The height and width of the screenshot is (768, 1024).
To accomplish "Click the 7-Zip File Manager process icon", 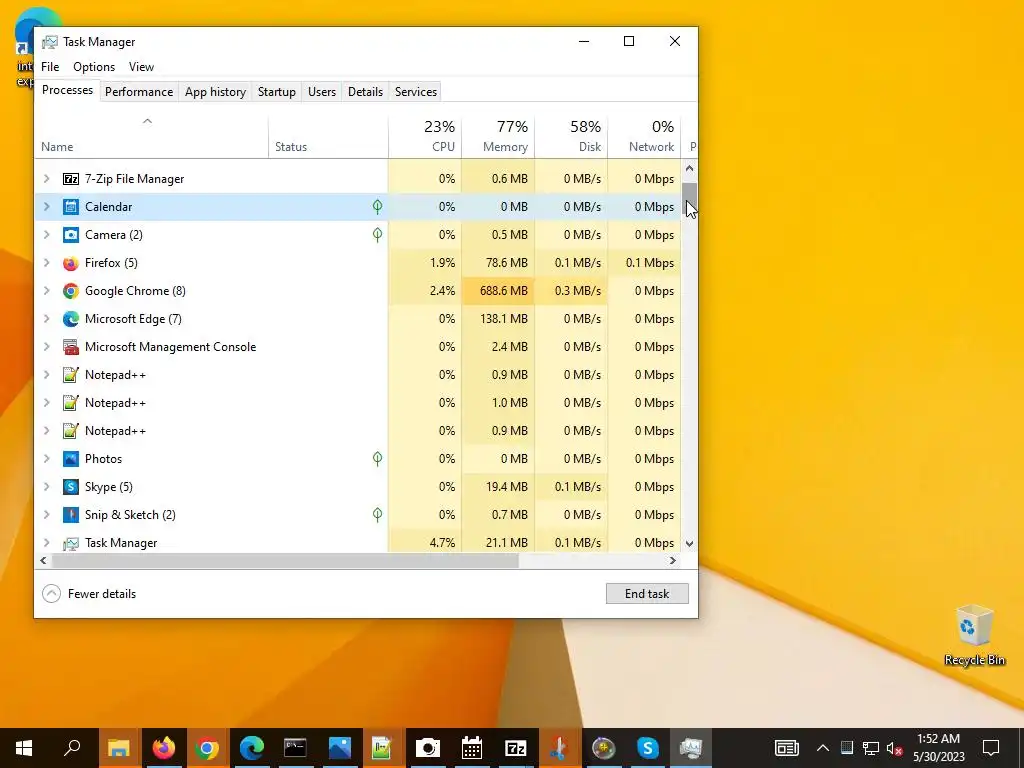I will coord(71,179).
